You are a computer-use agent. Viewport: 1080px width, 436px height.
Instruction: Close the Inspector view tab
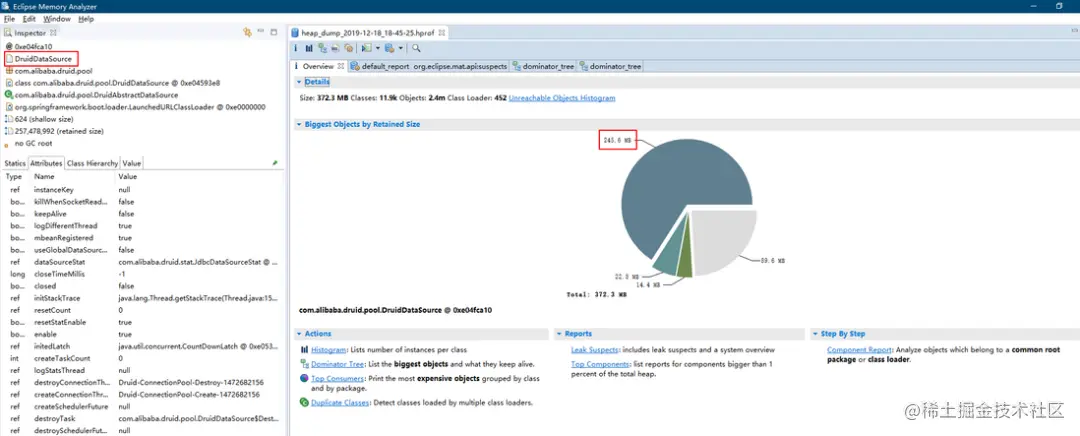tap(54, 32)
